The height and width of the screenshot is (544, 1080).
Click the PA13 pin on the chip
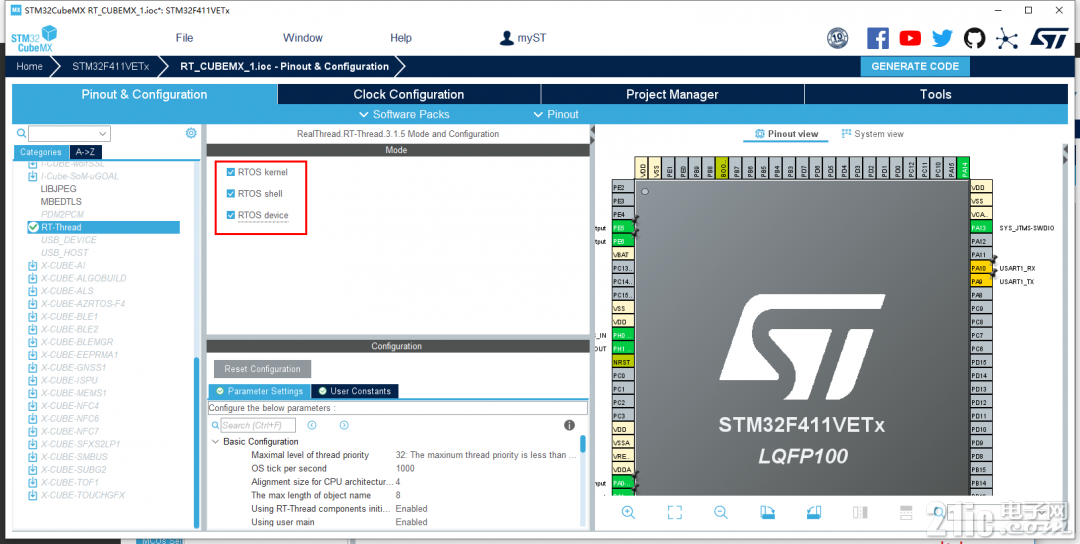(x=981, y=228)
